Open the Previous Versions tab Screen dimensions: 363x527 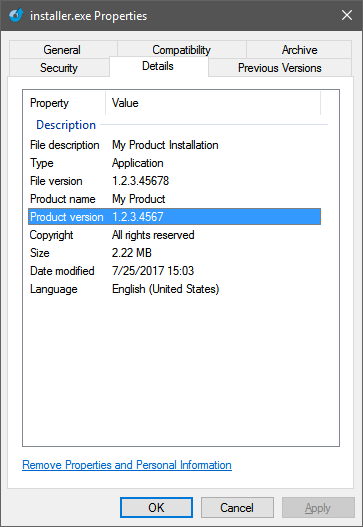[x=280, y=68]
